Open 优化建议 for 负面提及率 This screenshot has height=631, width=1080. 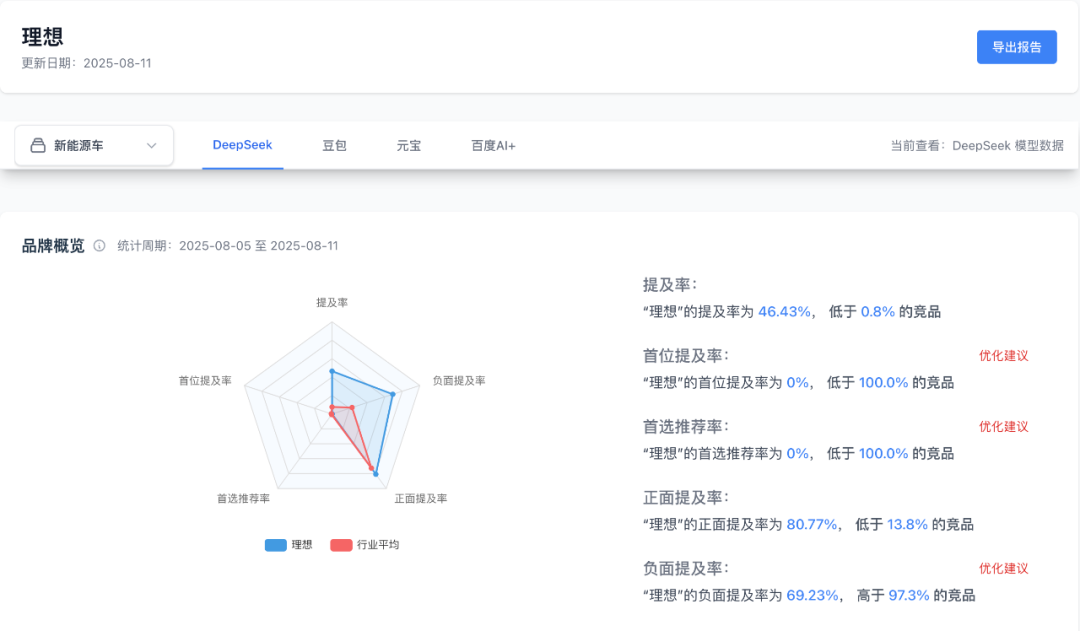click(1004, 568)
